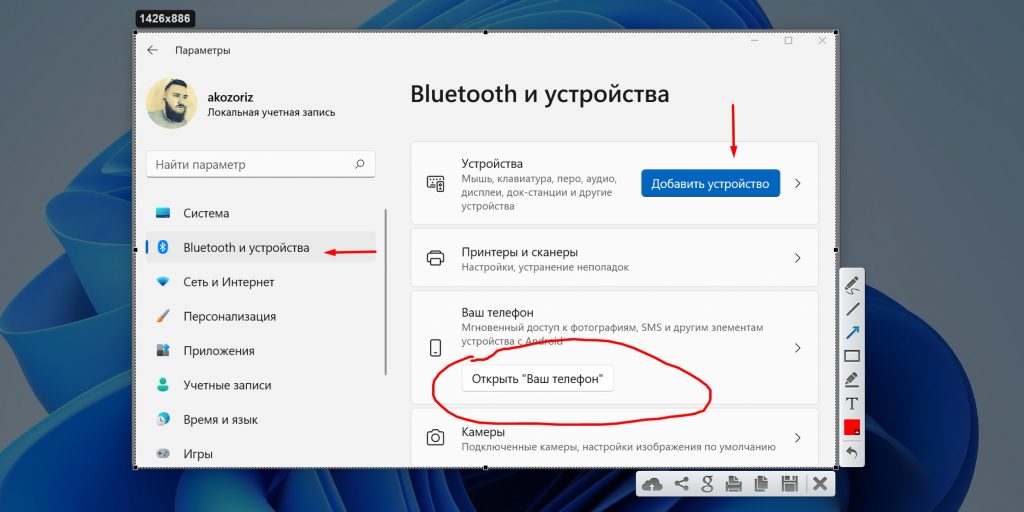This screenshot has width=1024, height=512.
Task: Select the Lightshot text tool
Action: [x=852, y=403]
